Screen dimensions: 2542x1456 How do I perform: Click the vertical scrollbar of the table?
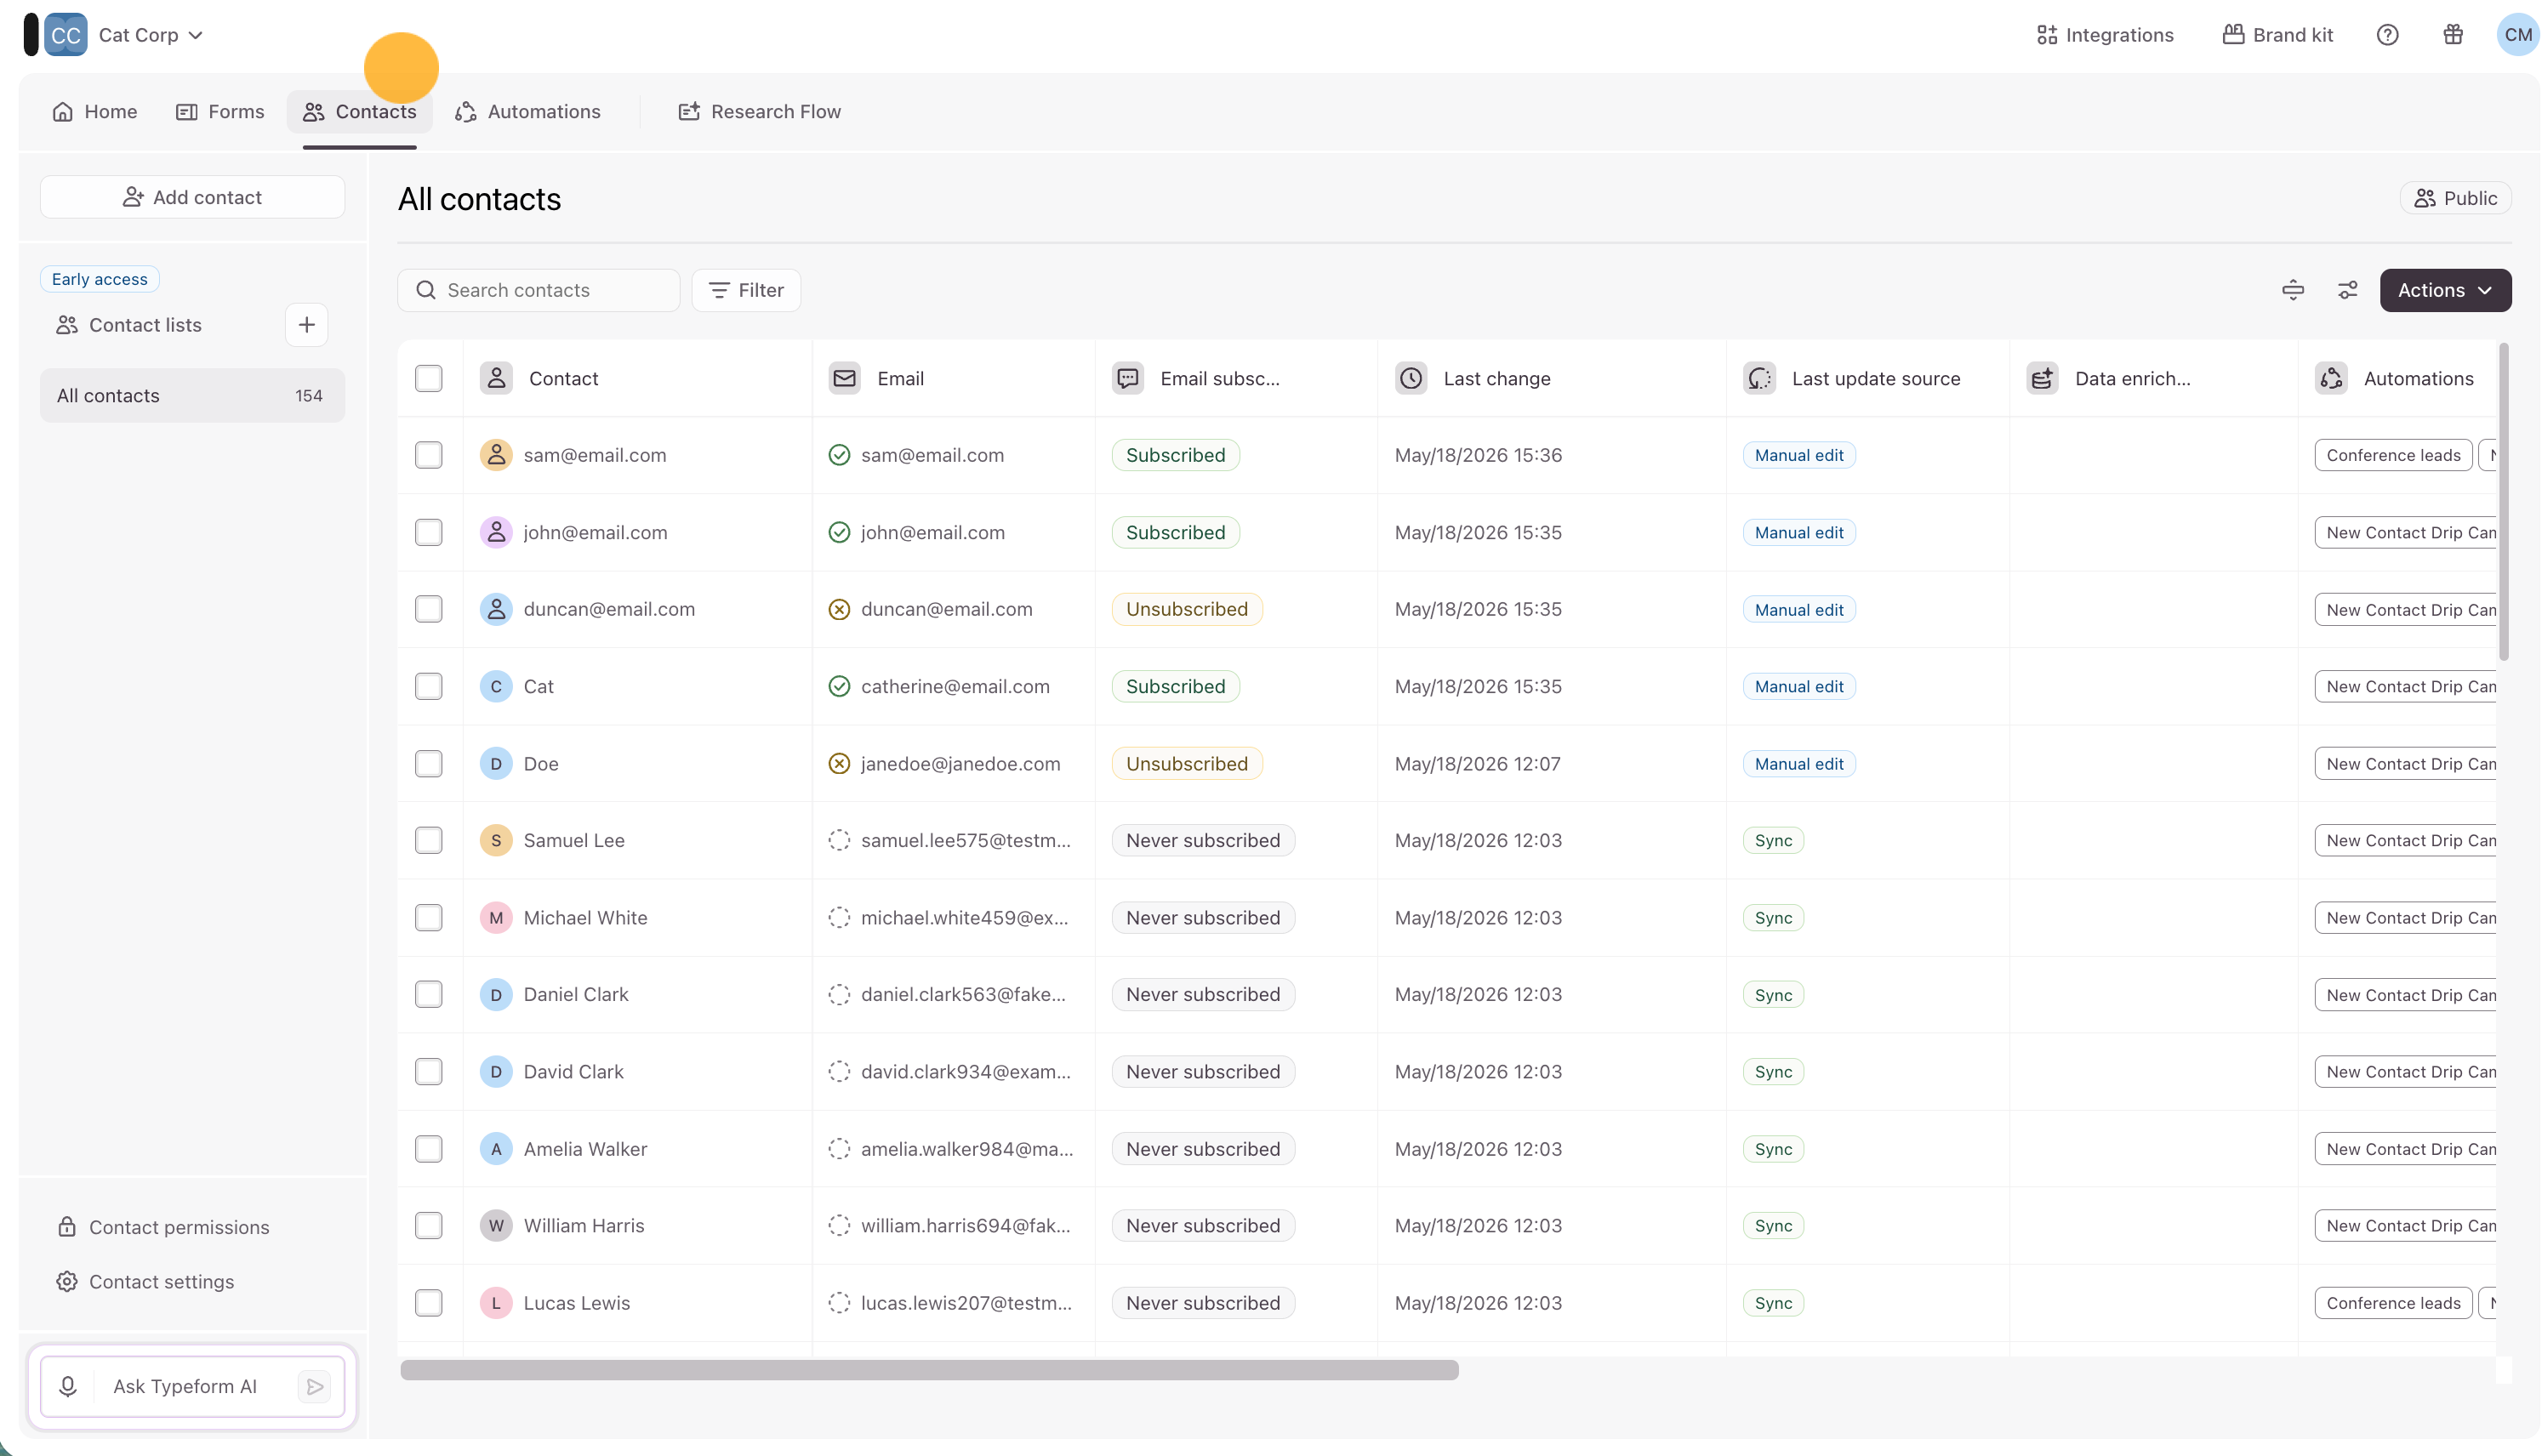tap(2504, 502)
